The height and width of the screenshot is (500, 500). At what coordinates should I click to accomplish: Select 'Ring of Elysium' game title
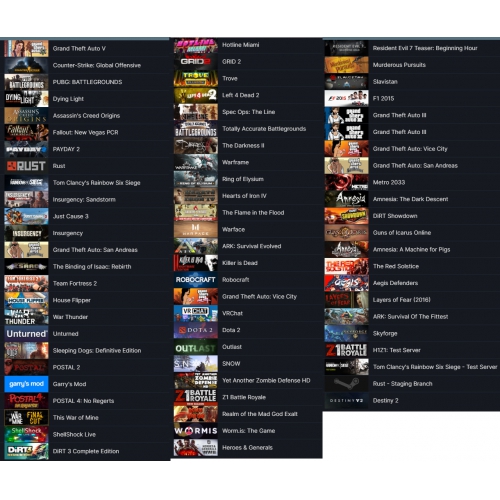coord(243,179)
